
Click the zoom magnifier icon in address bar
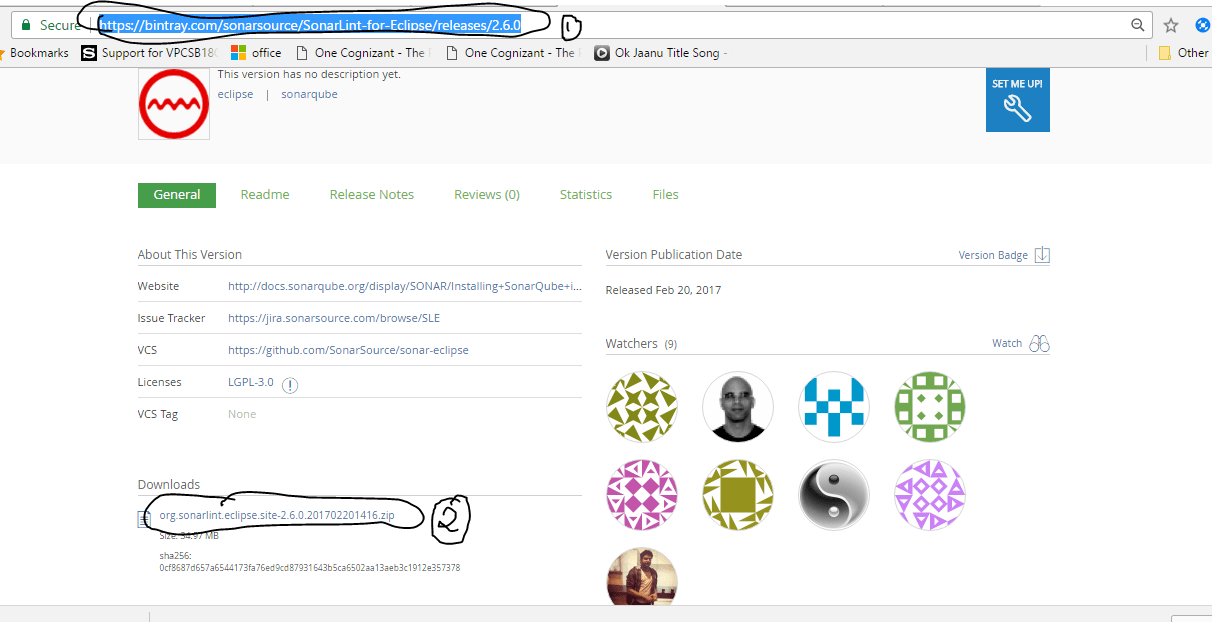1138,25
